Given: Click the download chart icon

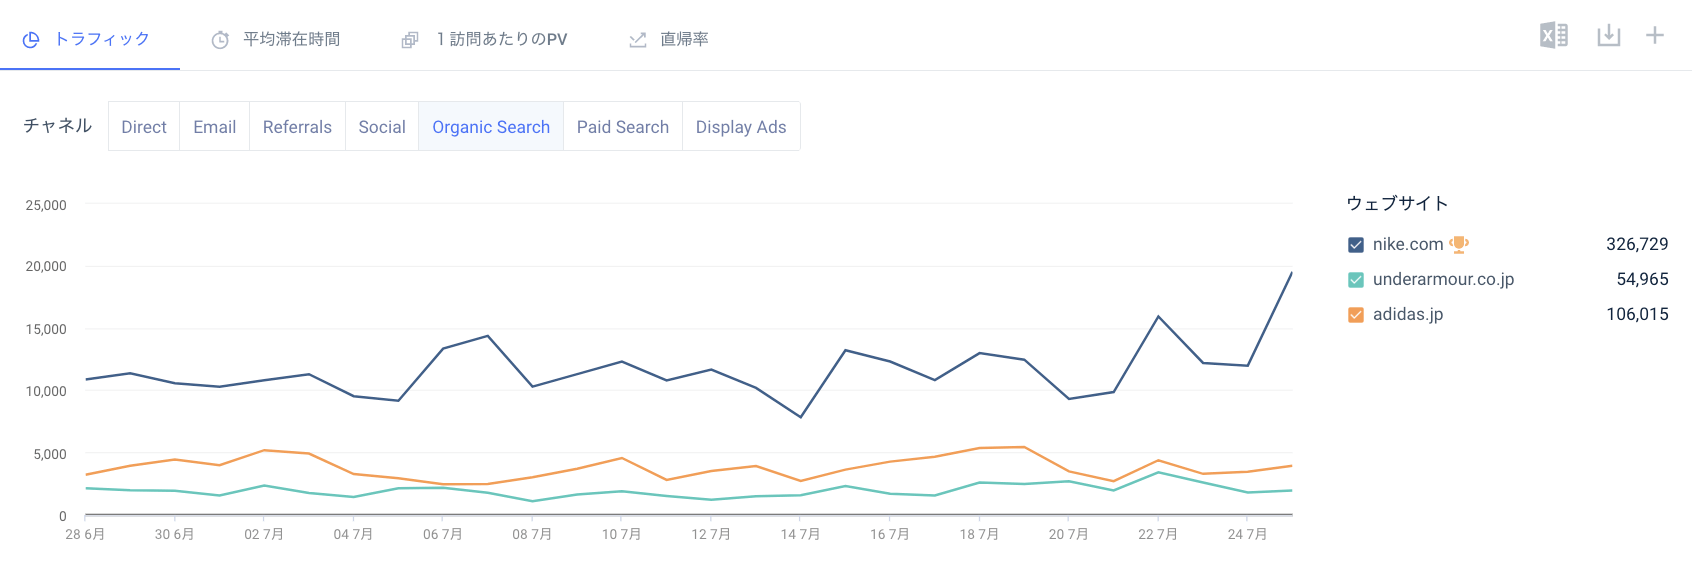Looking at the screenshot, I should coord(1608,36).
